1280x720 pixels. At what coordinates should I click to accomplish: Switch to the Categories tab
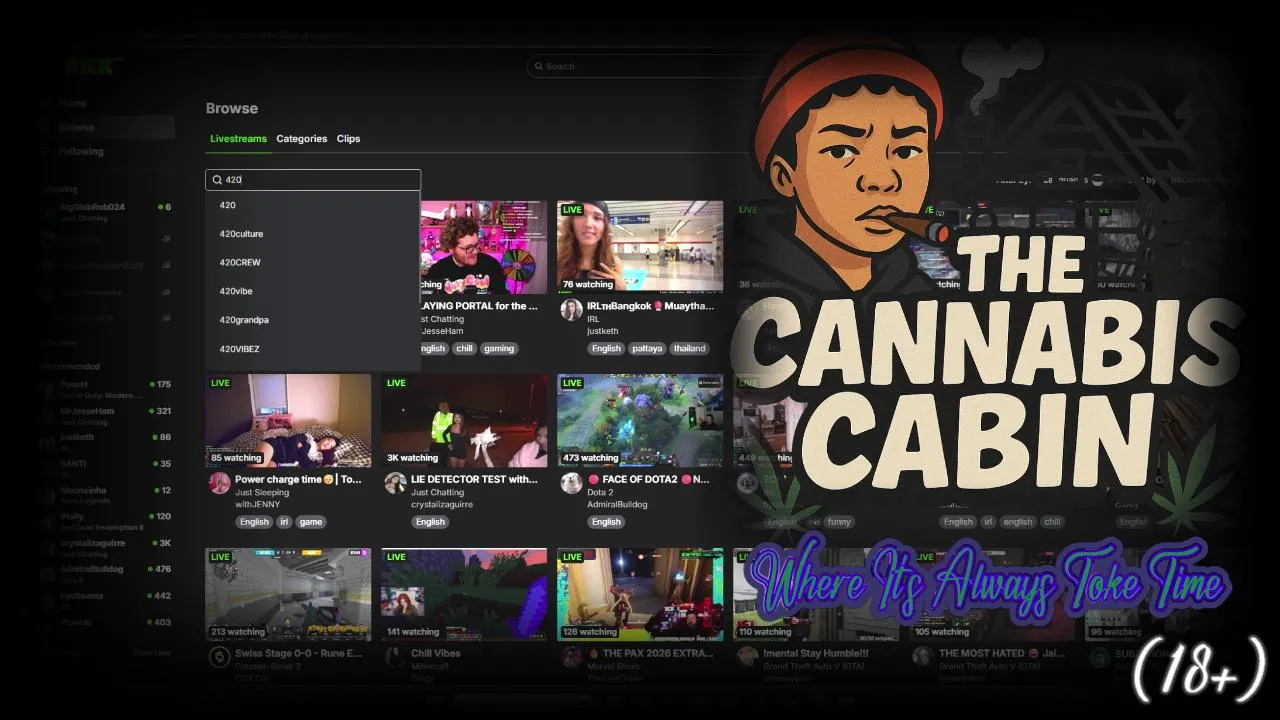302,139
